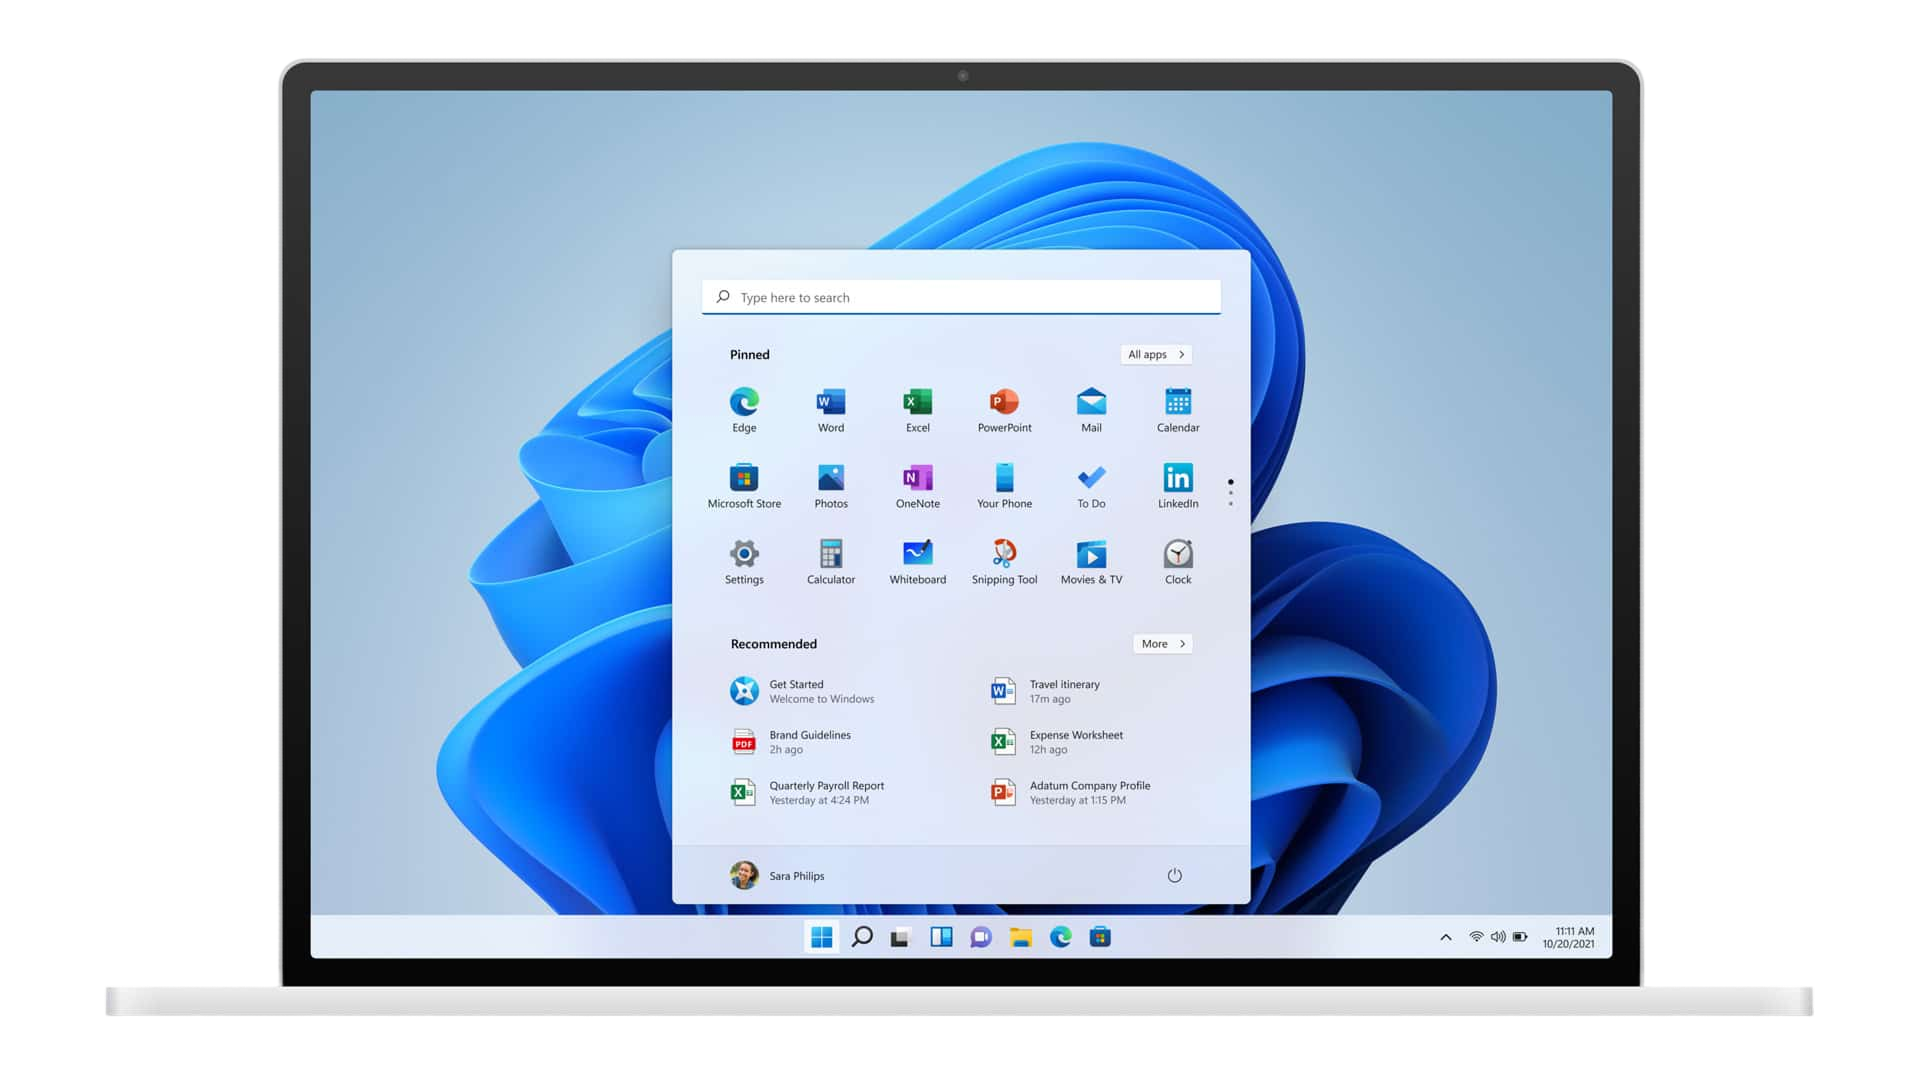Open Brand Guidelines PDF
Image resolution: width=1920 pixels, height=1080 pixels.
792,742
